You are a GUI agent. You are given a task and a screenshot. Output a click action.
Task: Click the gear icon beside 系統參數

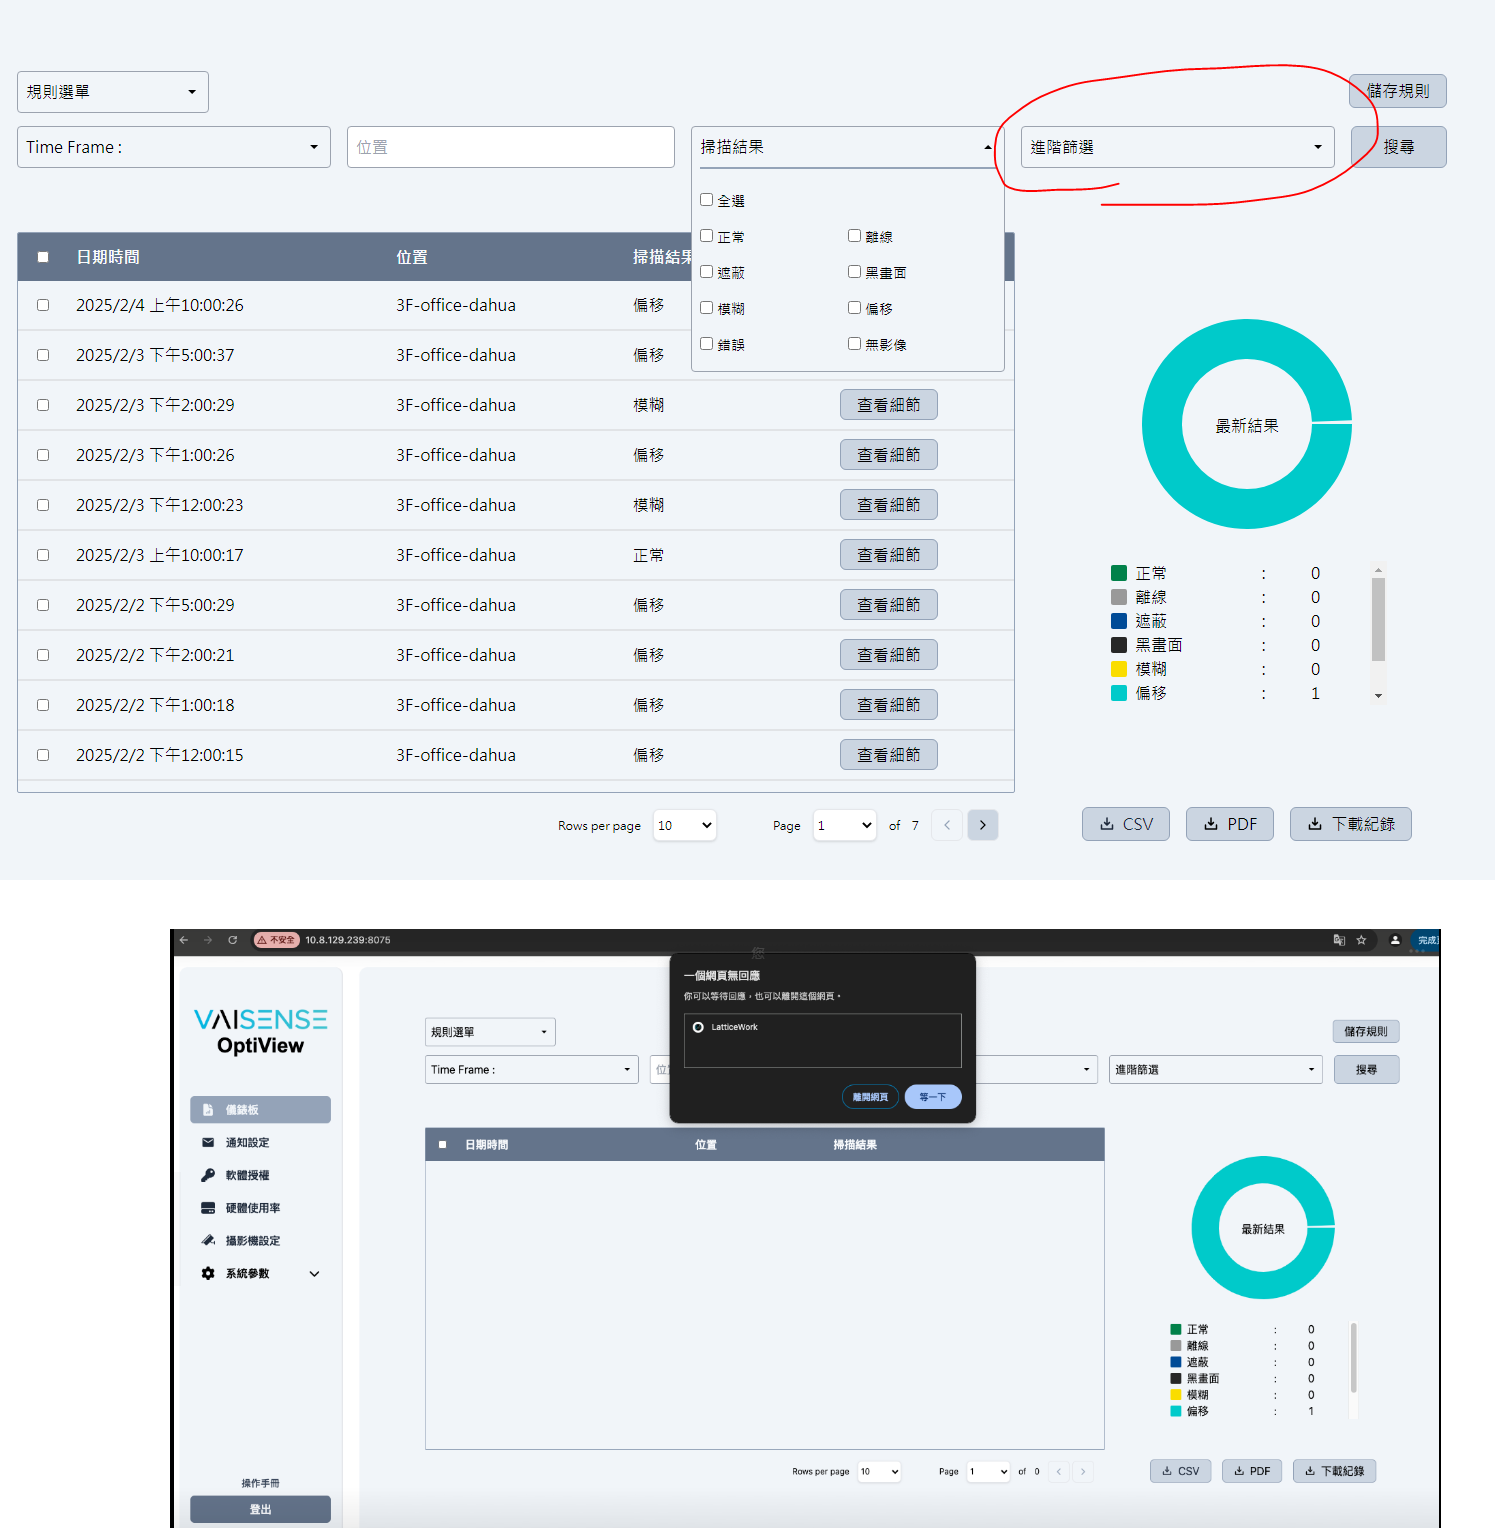click(x=208, y=1273)
